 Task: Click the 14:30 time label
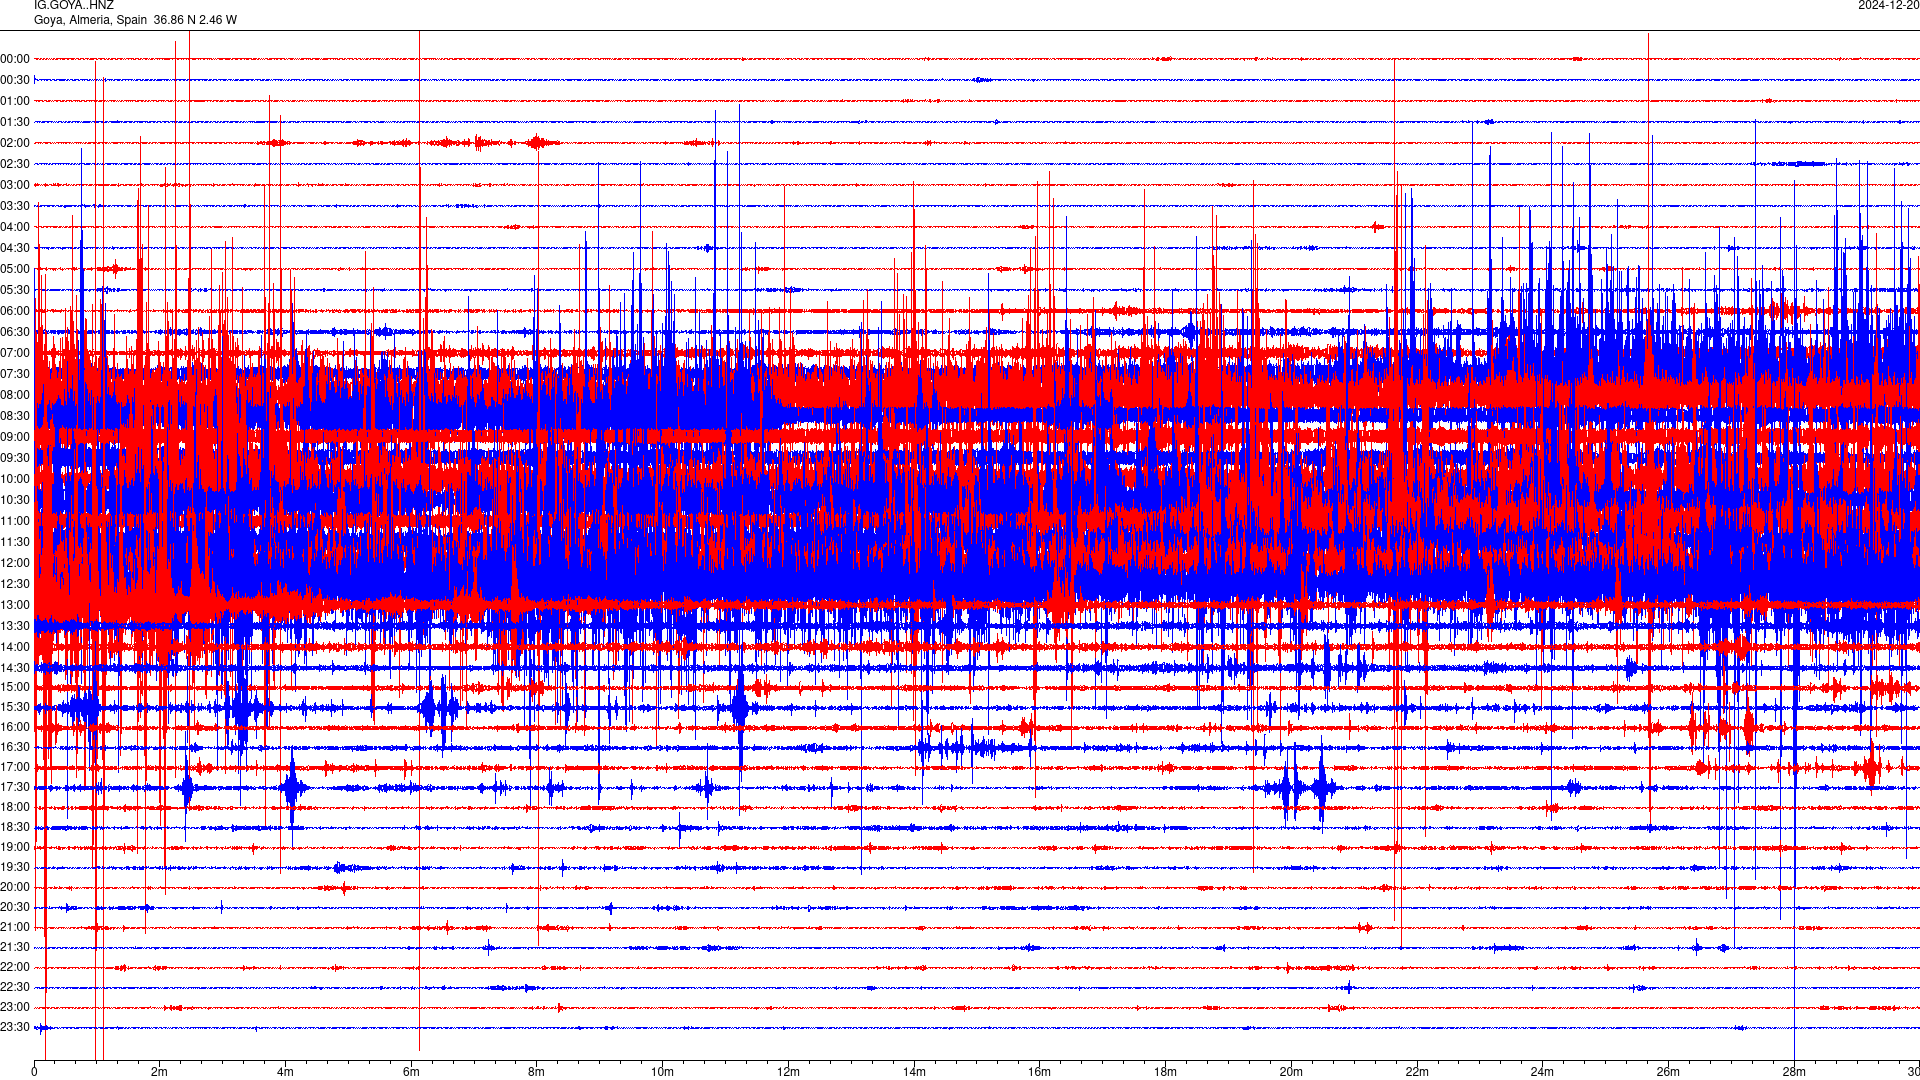pyautogui.click(x=15, y=668)
